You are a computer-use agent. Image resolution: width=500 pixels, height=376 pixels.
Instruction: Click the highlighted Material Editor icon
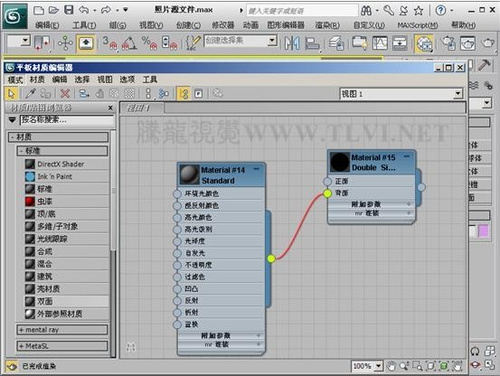click(424, 44)
